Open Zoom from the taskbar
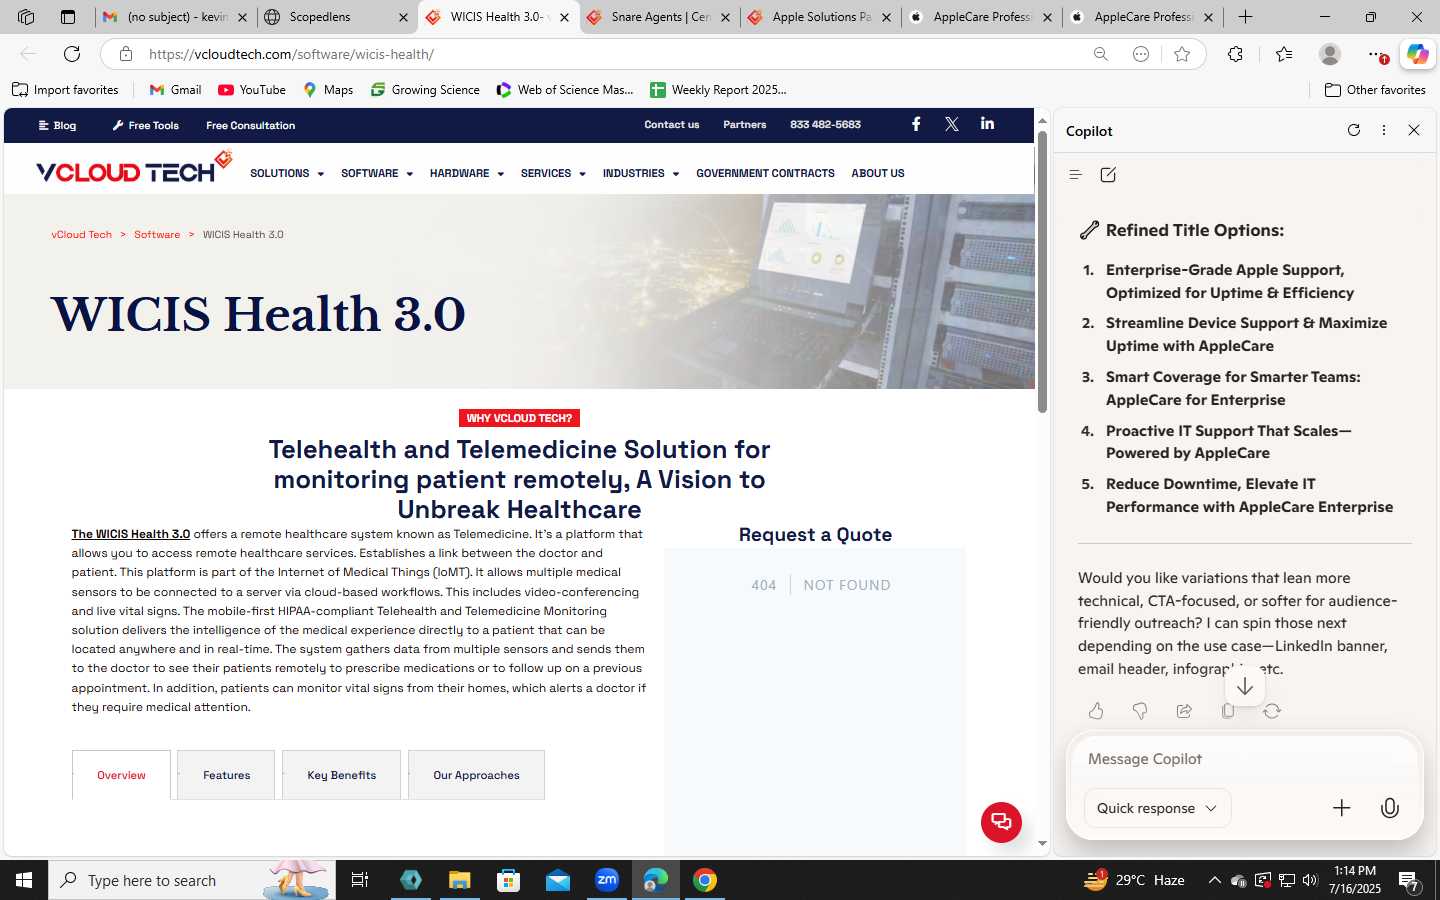Image resolution: width=1440 pixels, height=900 pixels. 607,880
